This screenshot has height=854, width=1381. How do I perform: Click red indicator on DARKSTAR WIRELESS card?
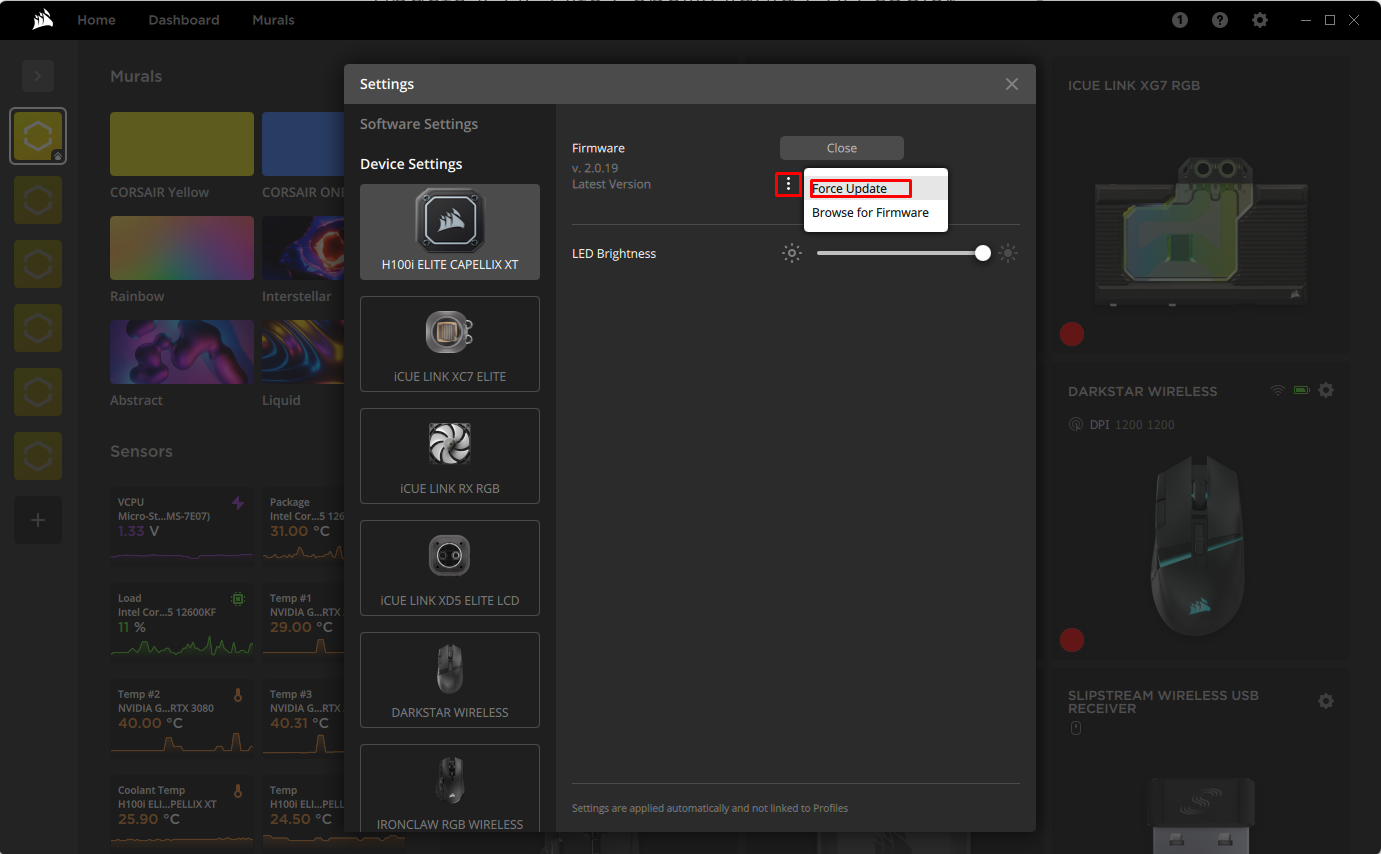click(1072, 640)
